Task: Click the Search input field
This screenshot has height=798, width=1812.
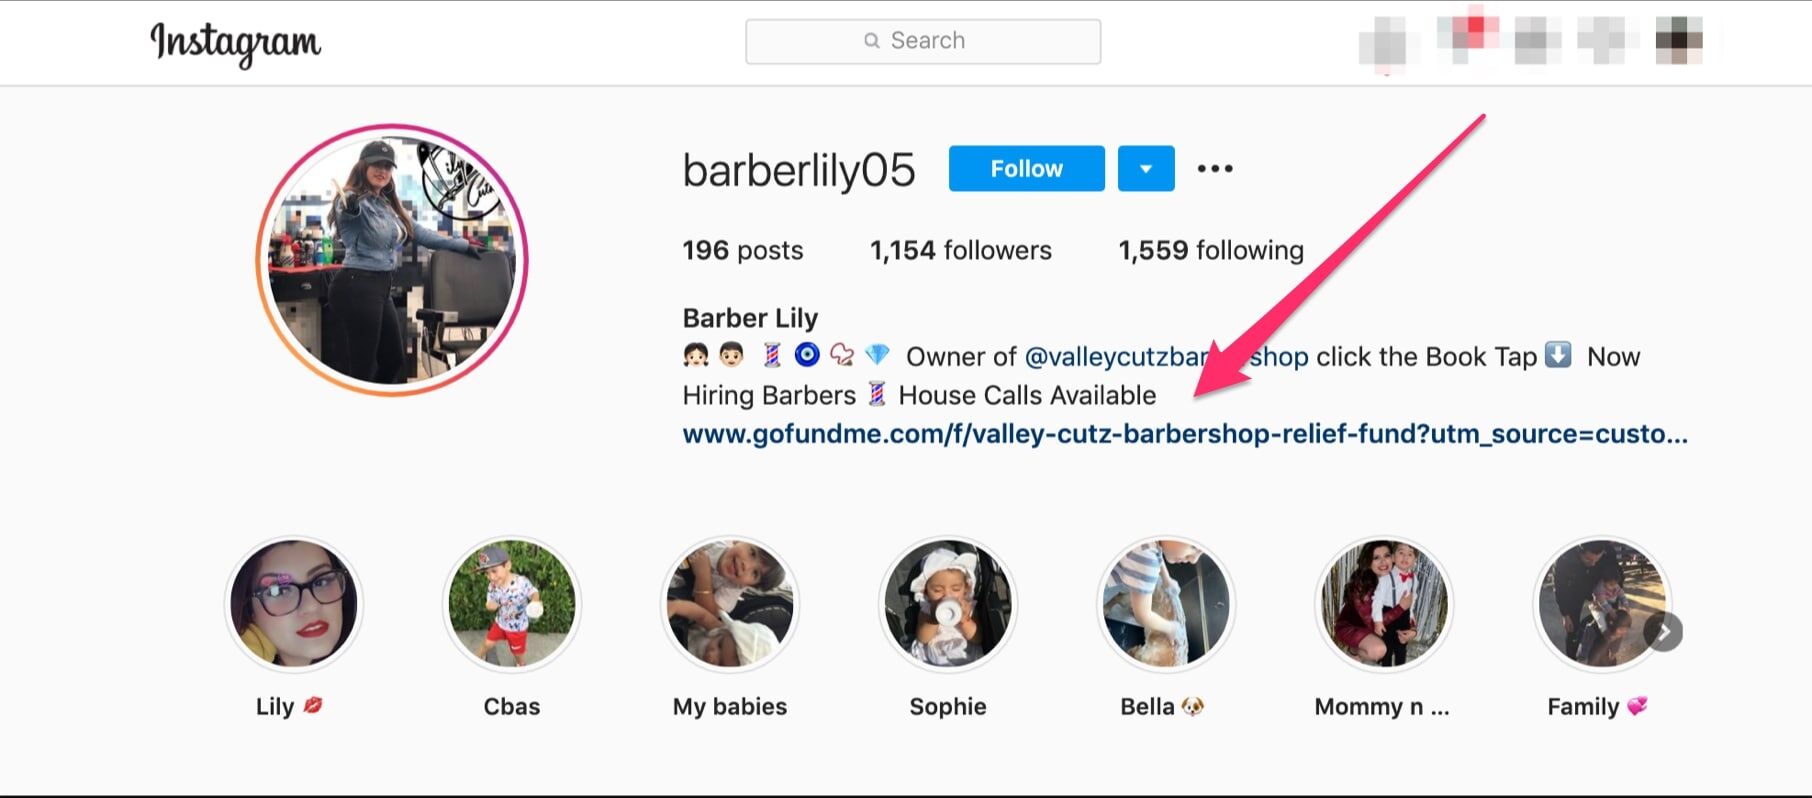Action: (923, 41)
